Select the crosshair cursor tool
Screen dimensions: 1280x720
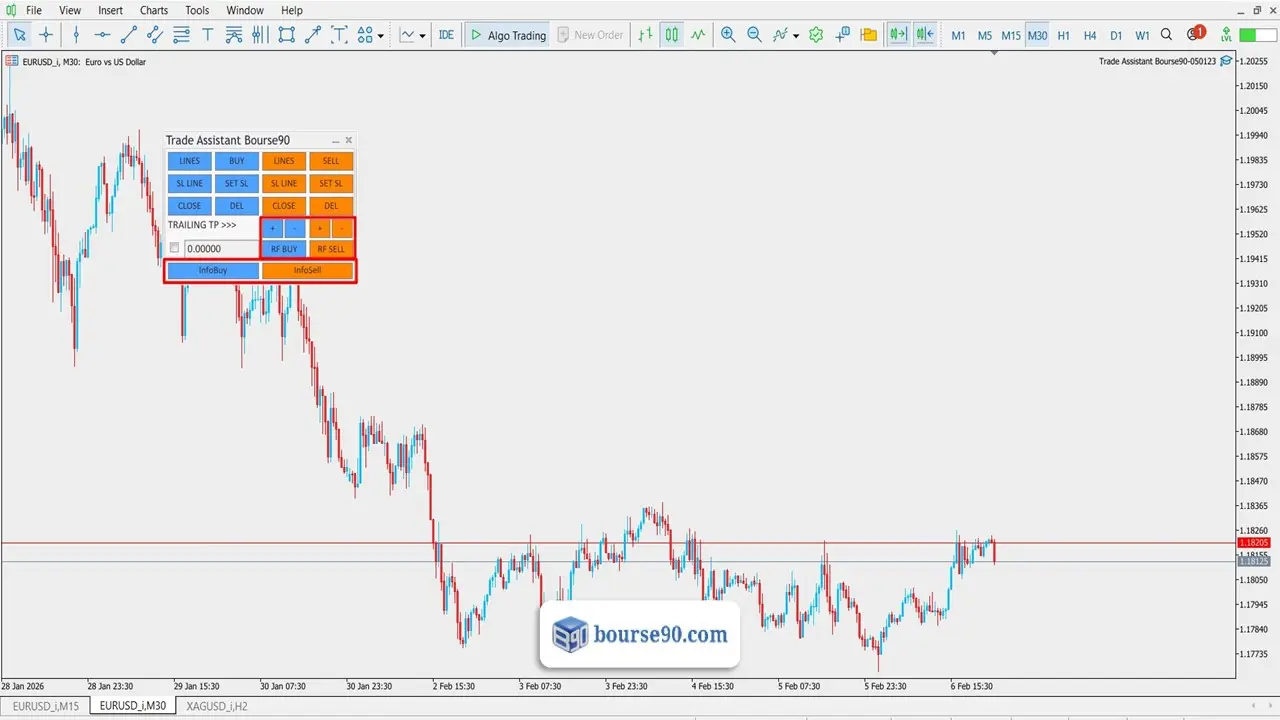(46, 35)
